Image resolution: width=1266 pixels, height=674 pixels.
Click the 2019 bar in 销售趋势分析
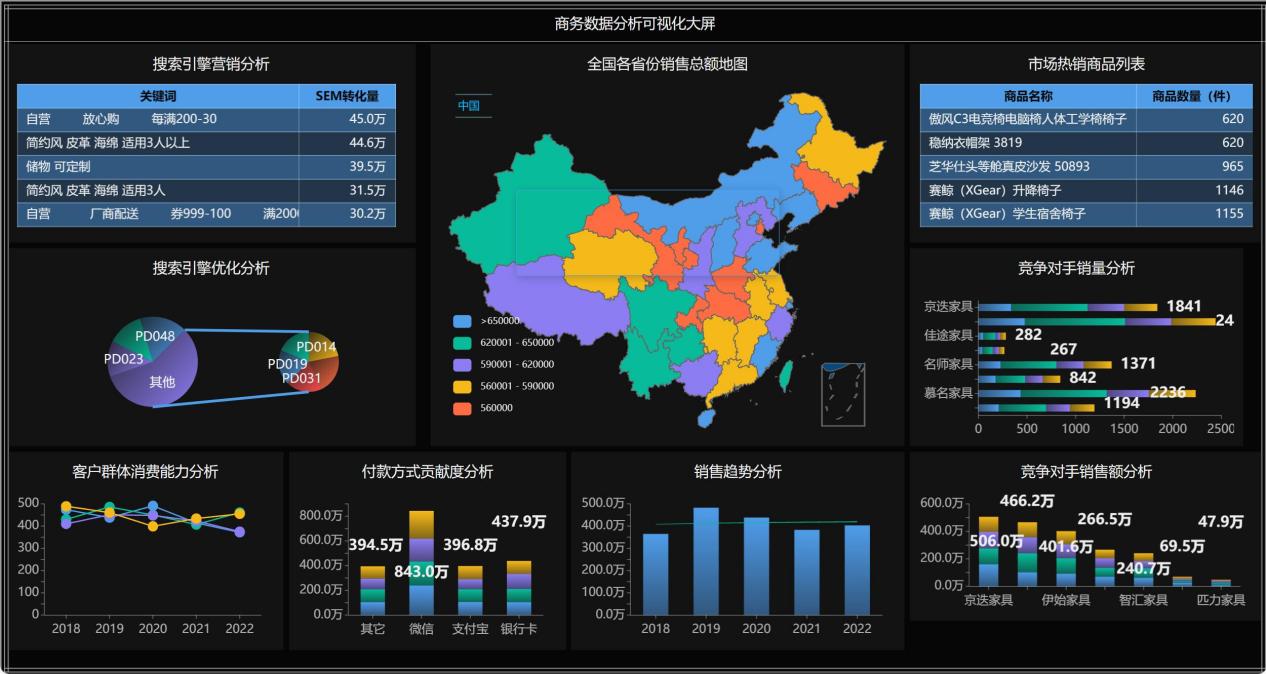coord(706,560)
